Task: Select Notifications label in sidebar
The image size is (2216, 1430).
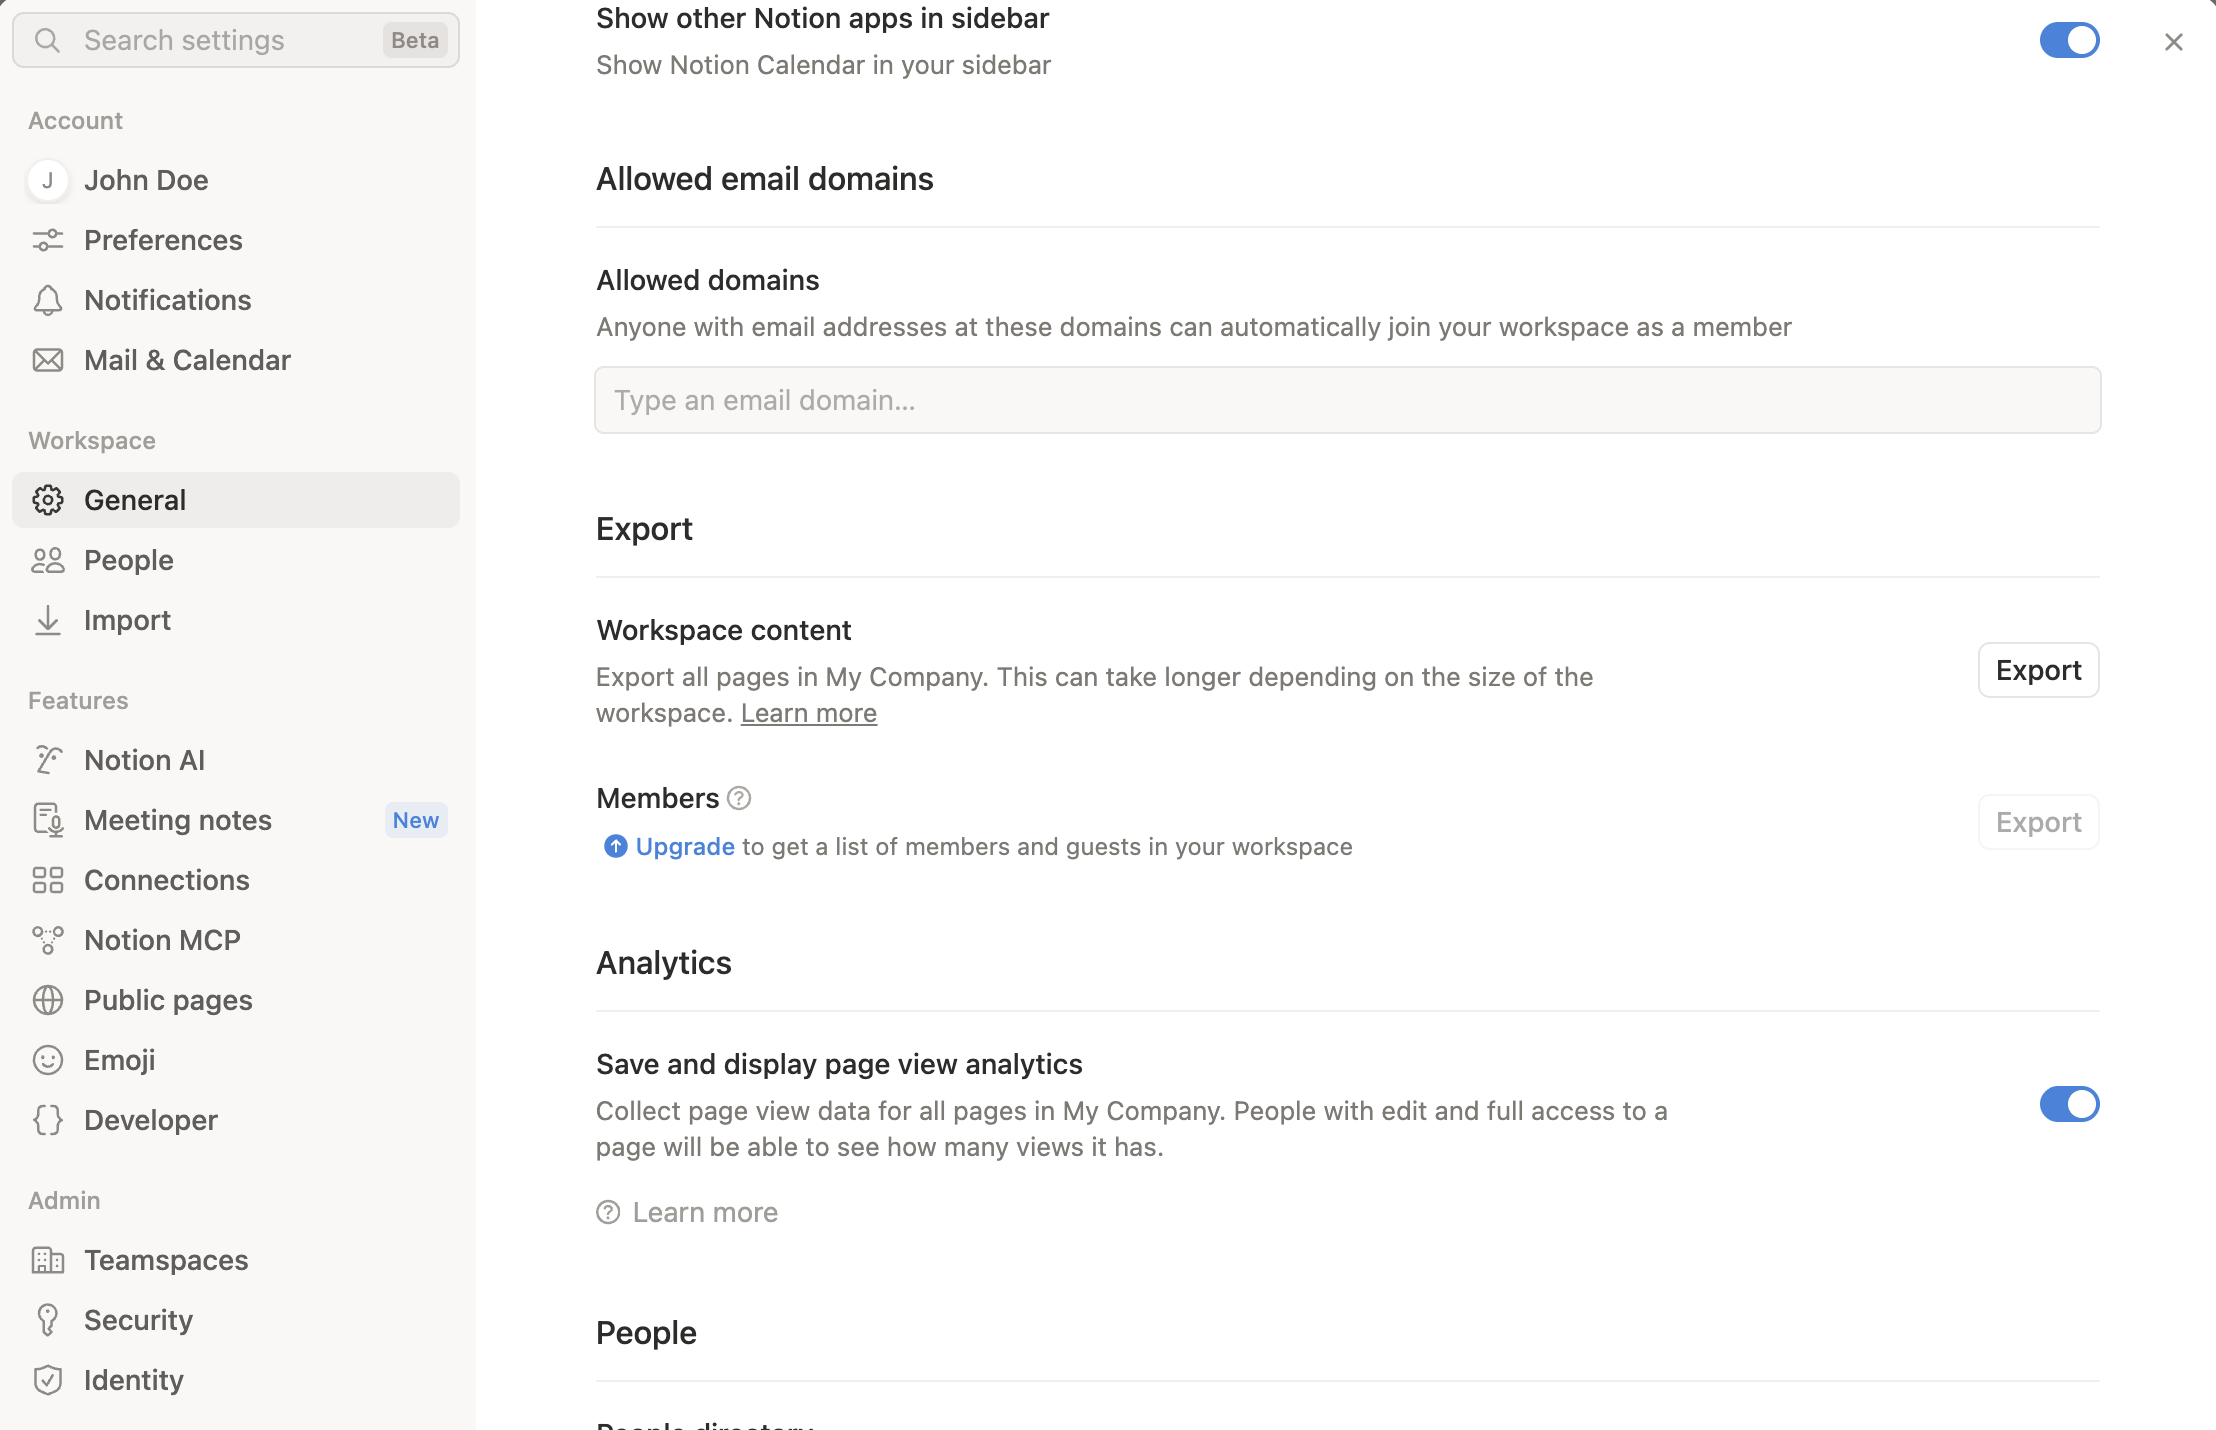Action: 168,300
